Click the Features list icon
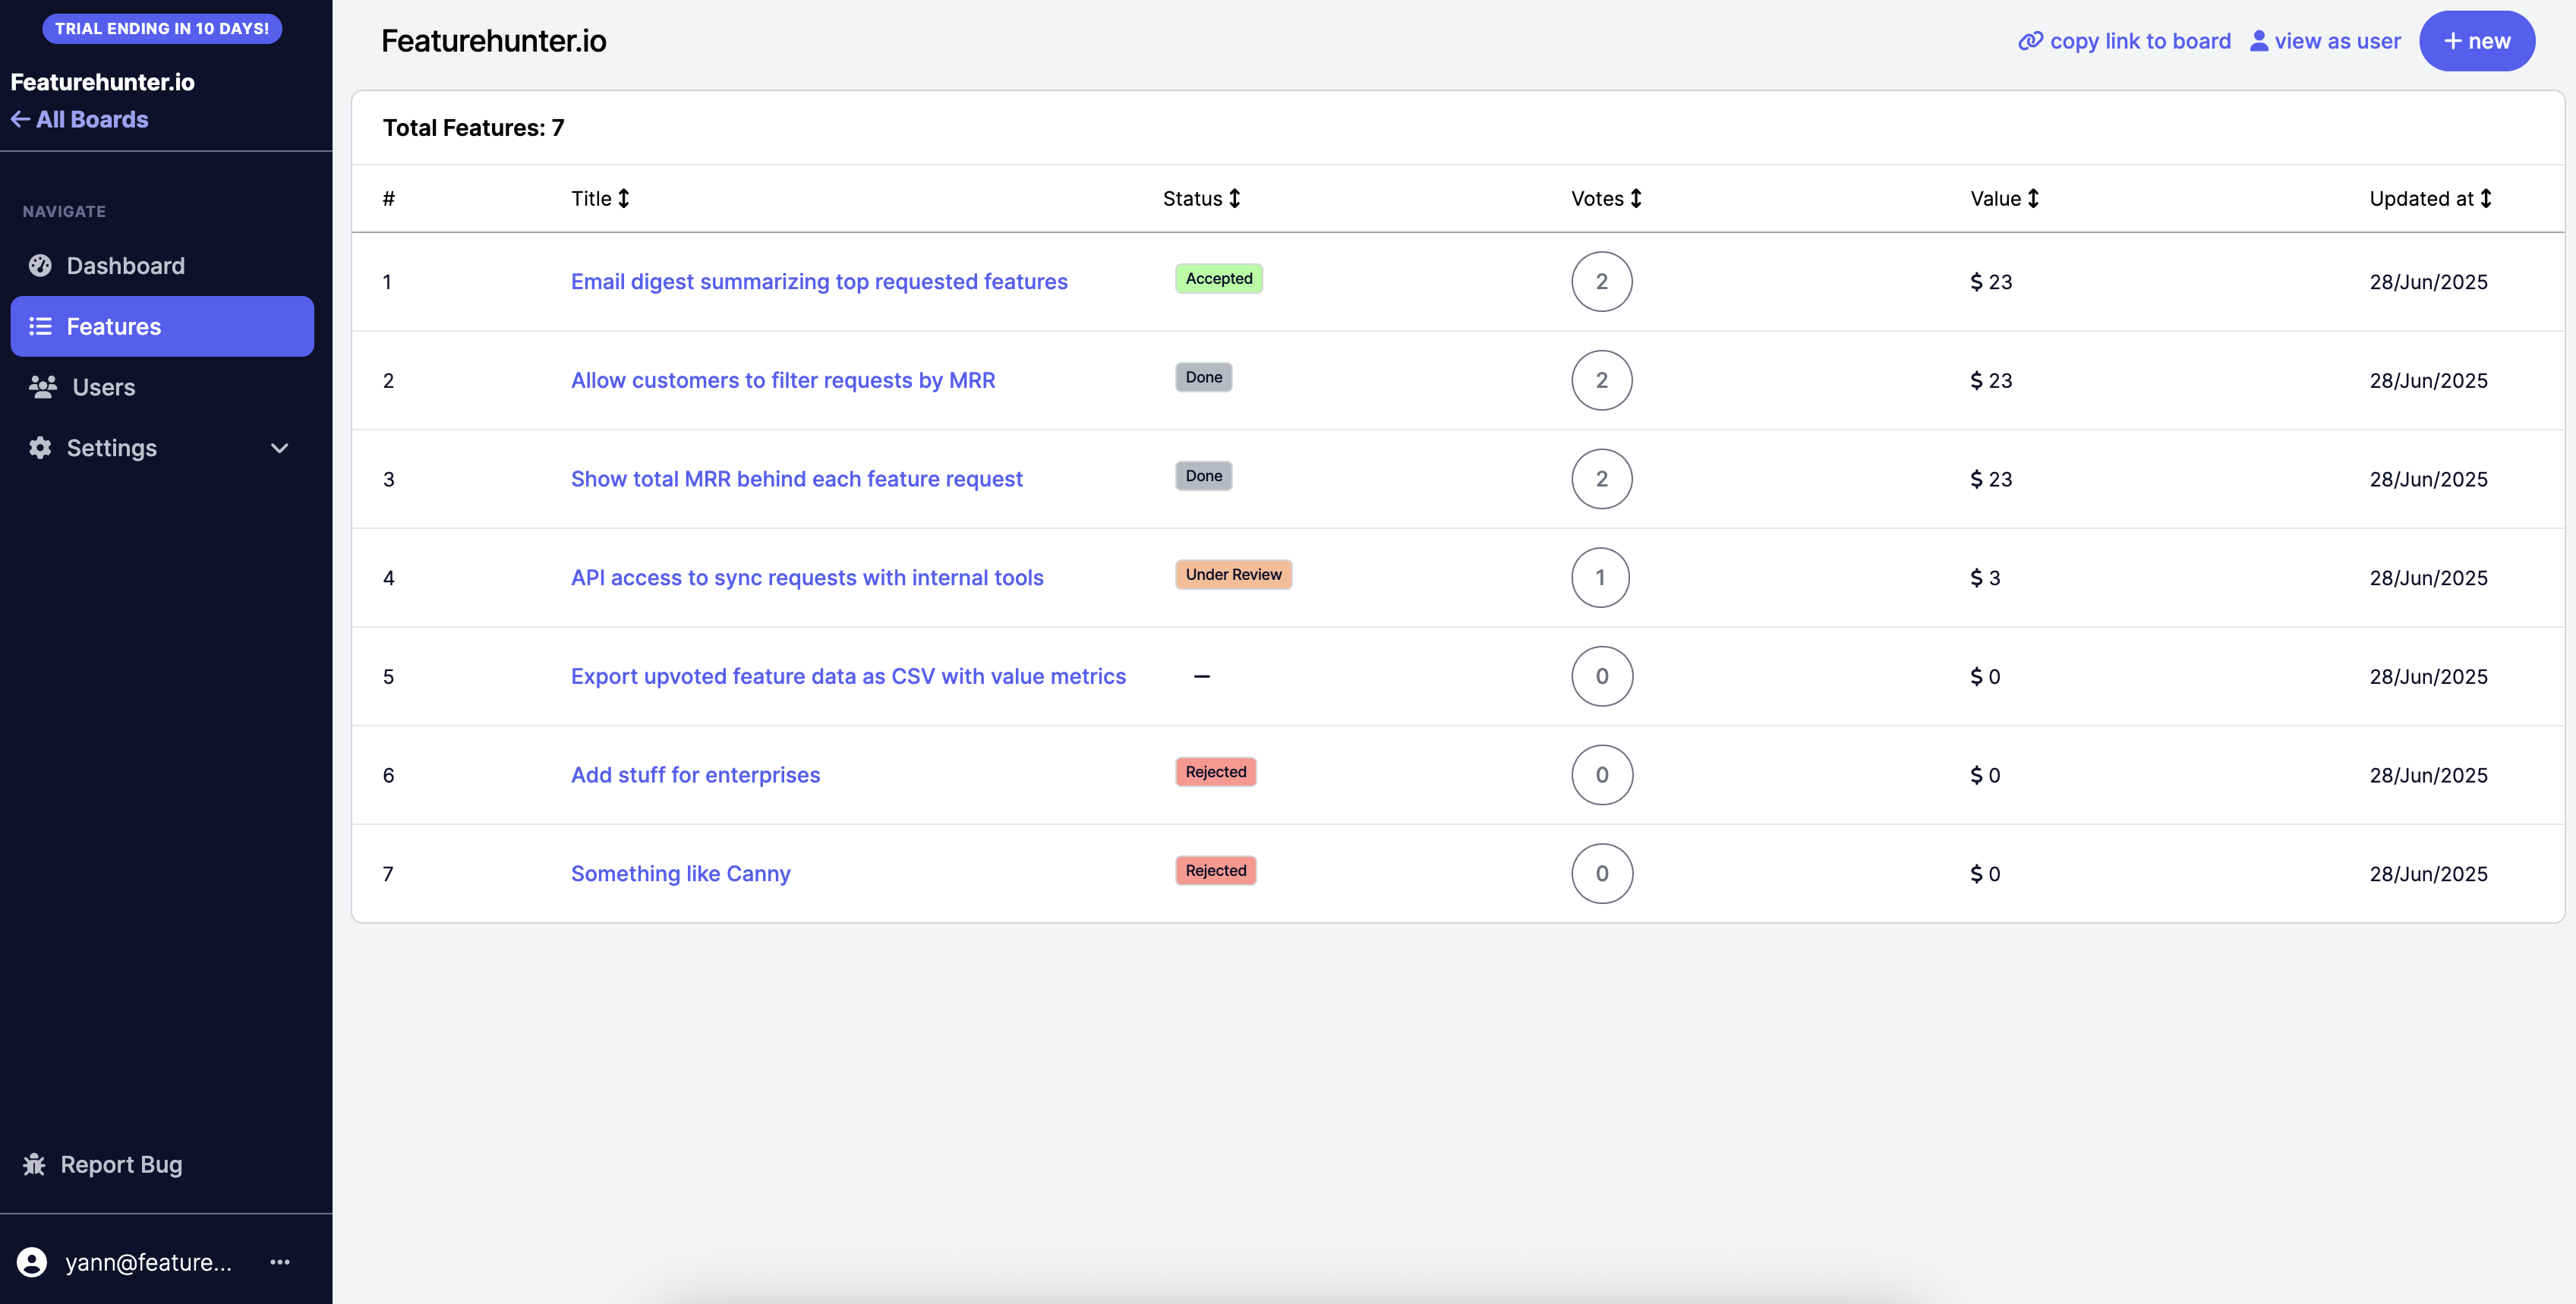2576x1304 pixels. click(41, 326)
